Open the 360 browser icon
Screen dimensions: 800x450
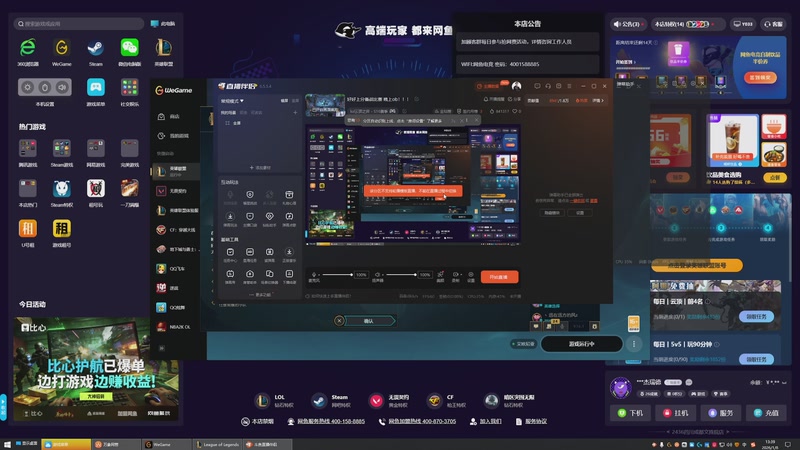pos(28,48)
